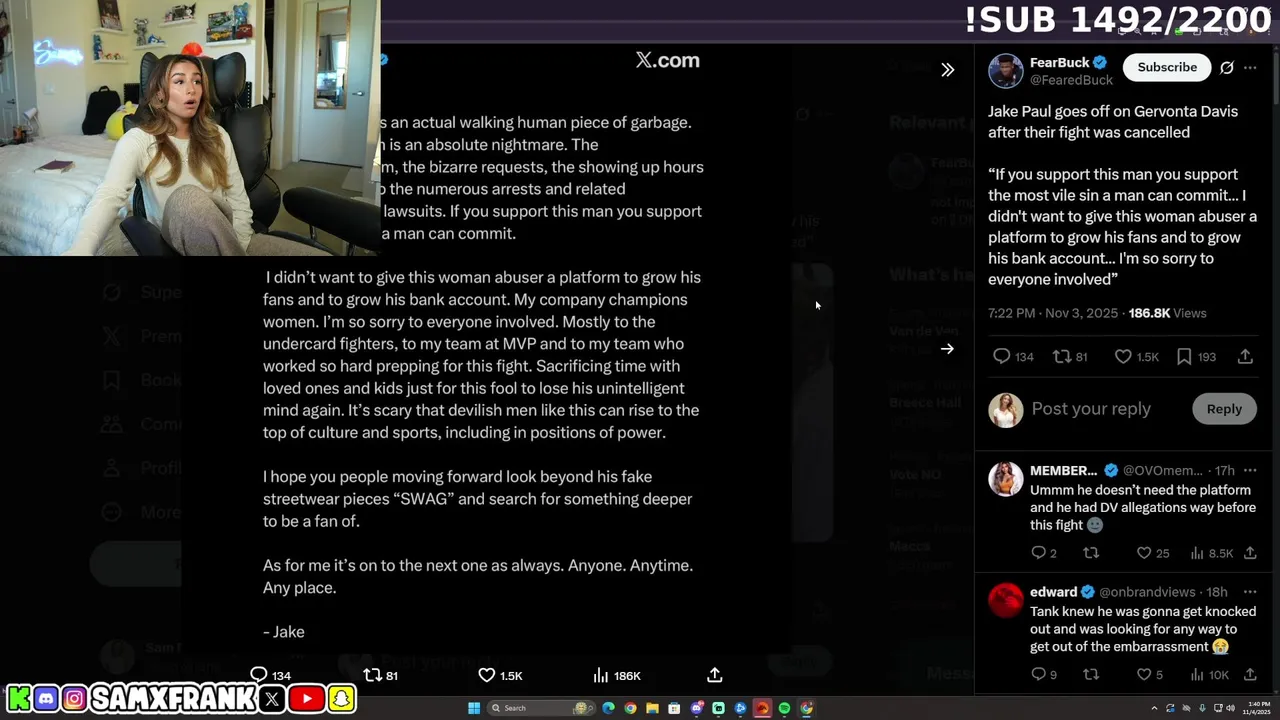Screen dimensions: 1280x720
Task: Reply to edward's comment showing 9 replies
Action: click(1038, 675)
